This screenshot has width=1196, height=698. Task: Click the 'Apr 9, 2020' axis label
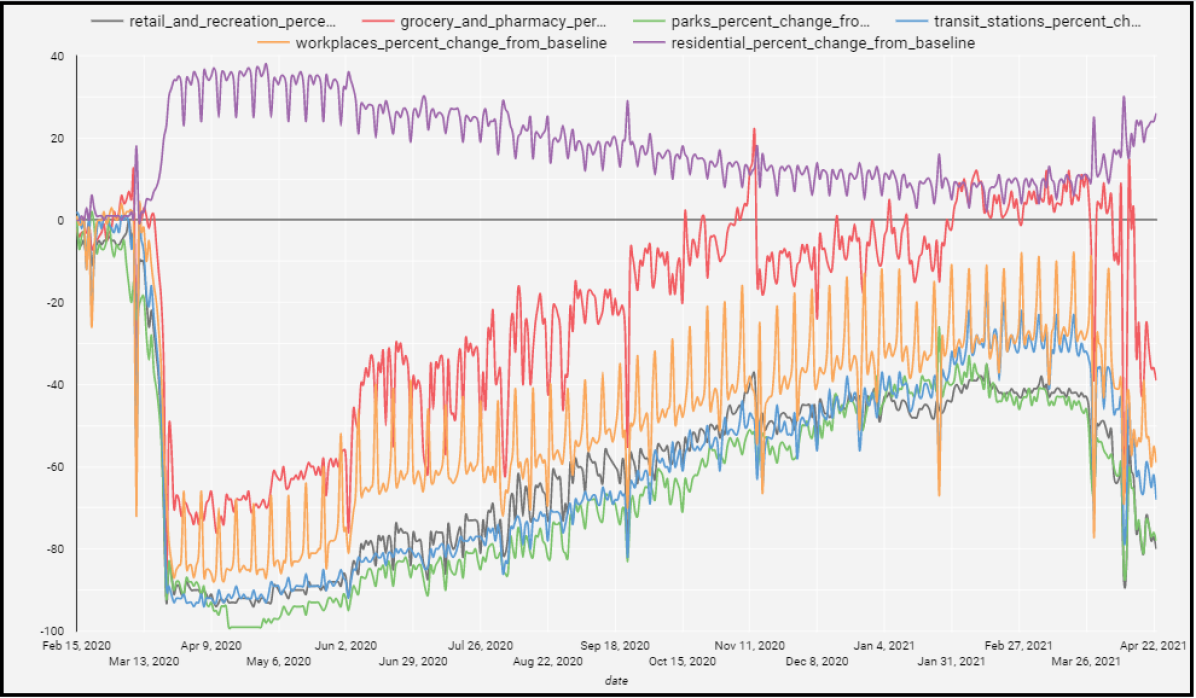click(211, 645)
